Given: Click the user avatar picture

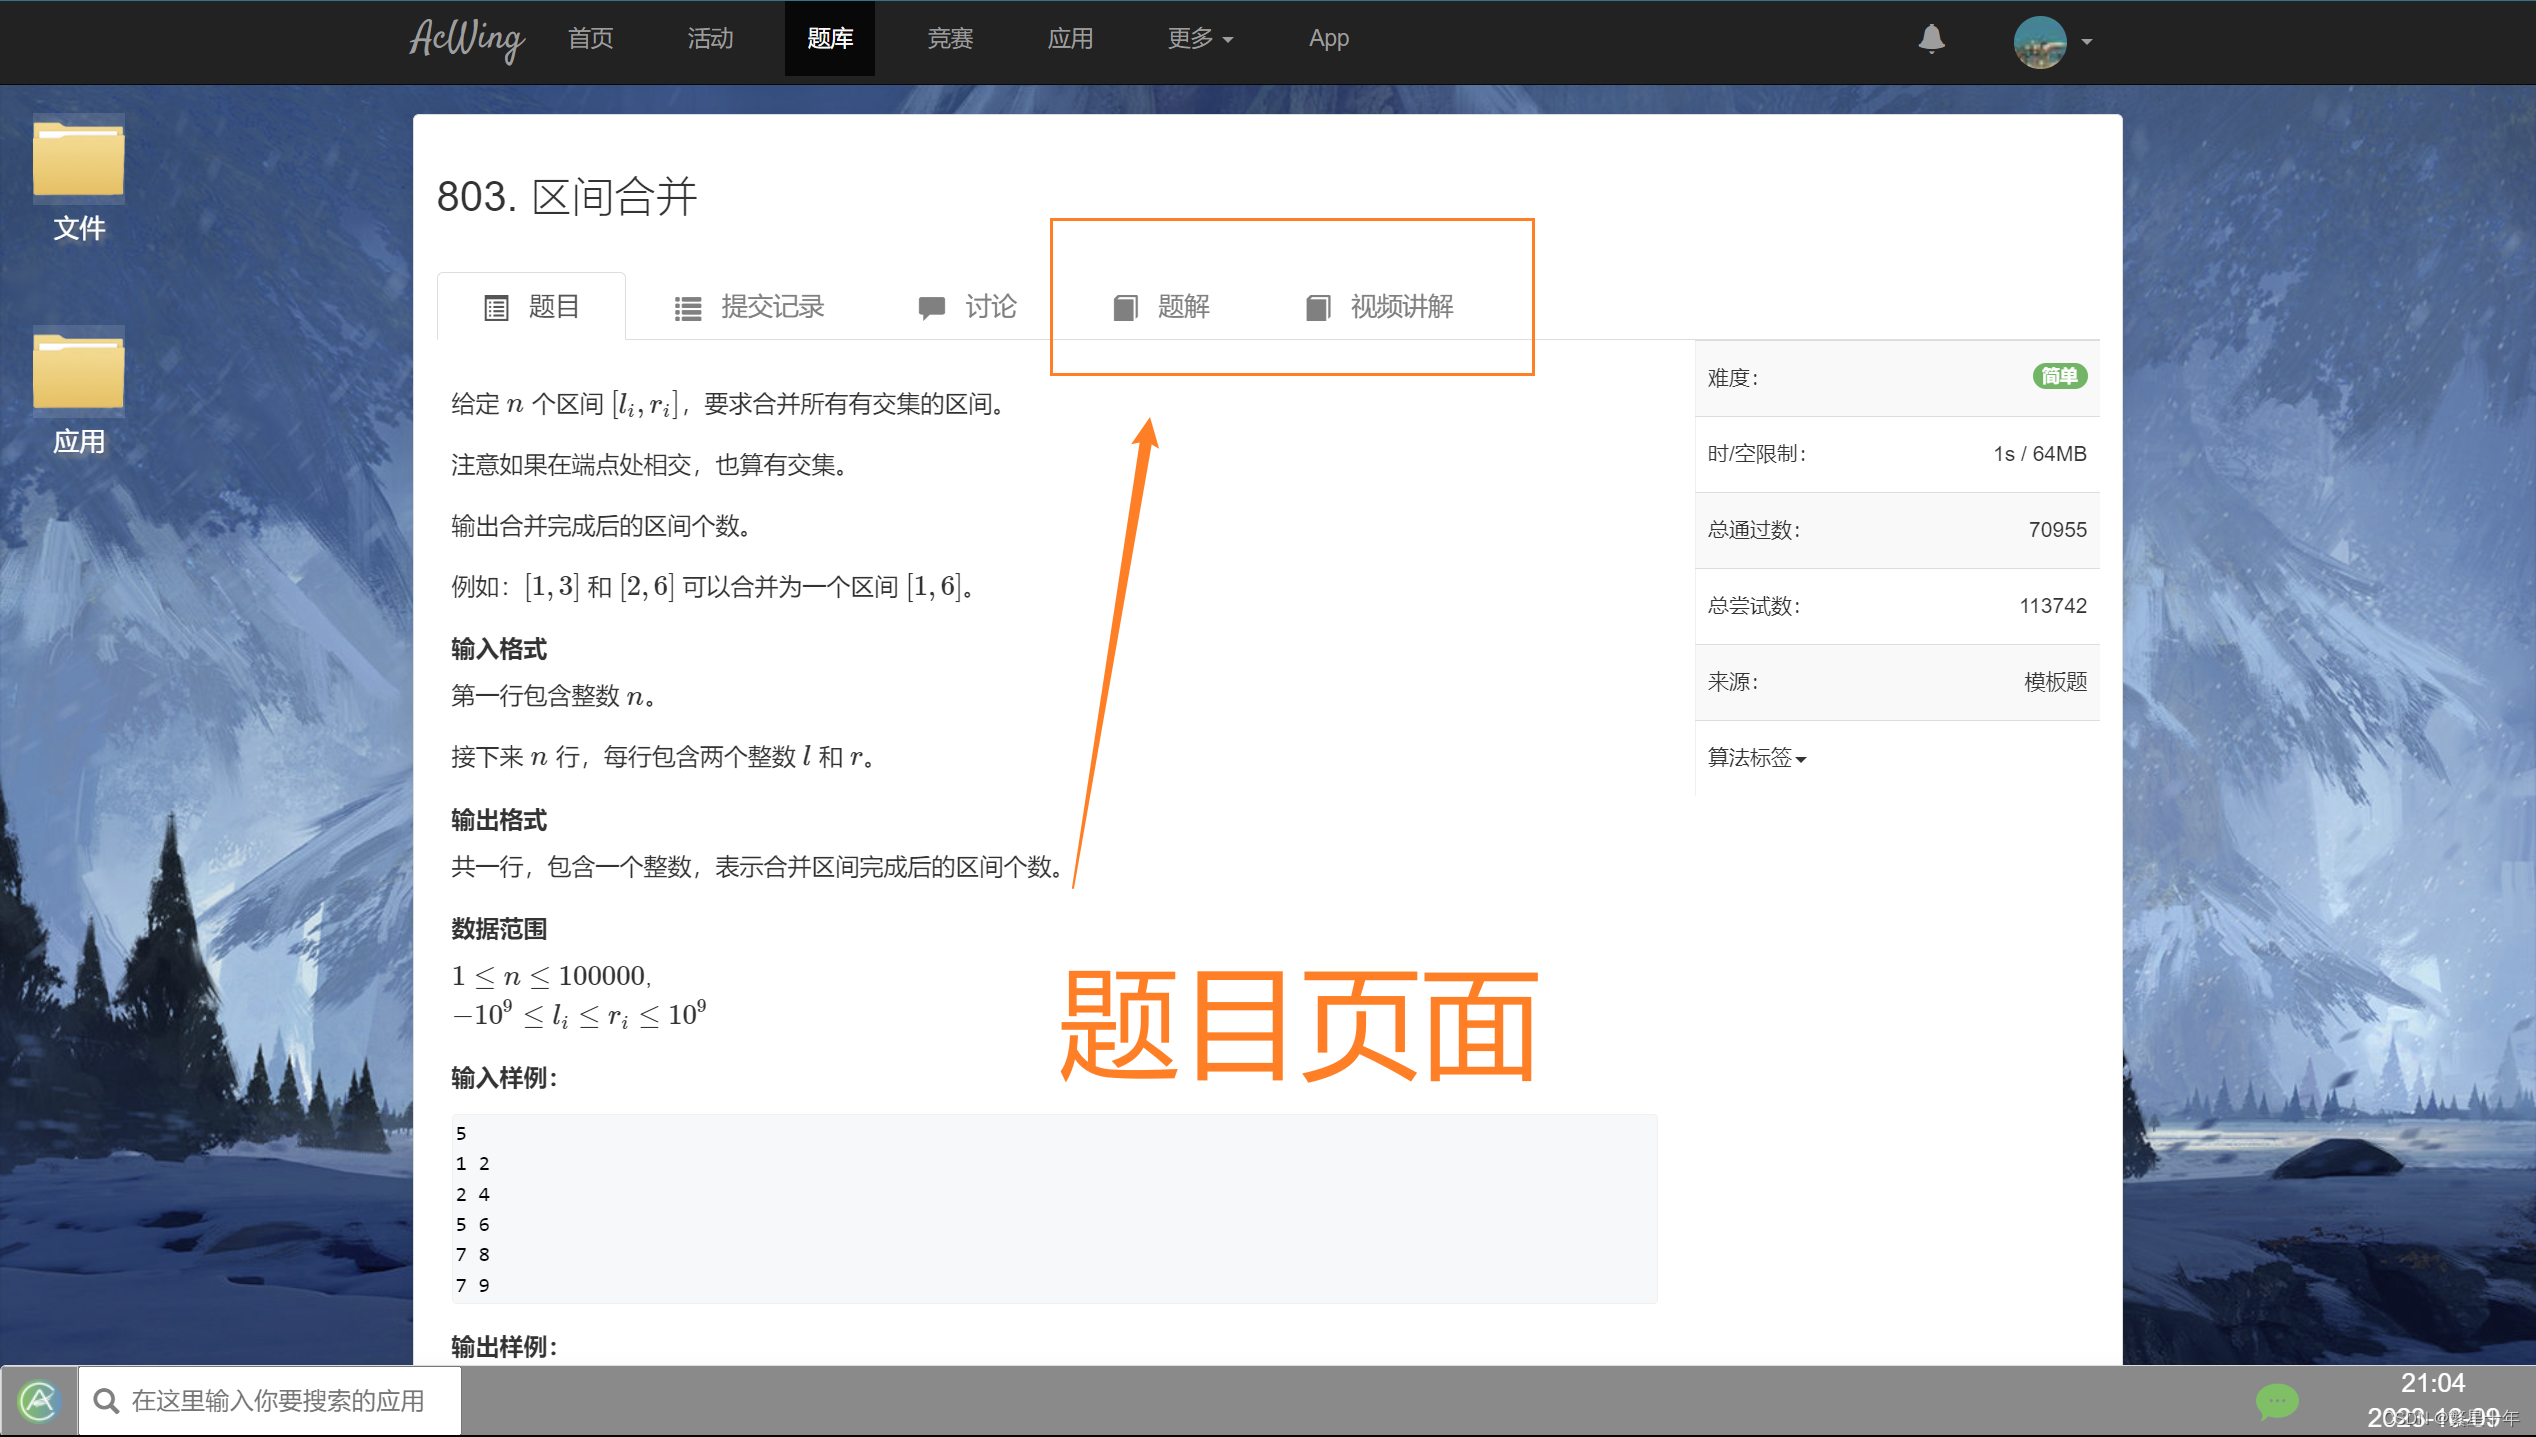Looking at the screenshot, I should [x=2039, y=42].
